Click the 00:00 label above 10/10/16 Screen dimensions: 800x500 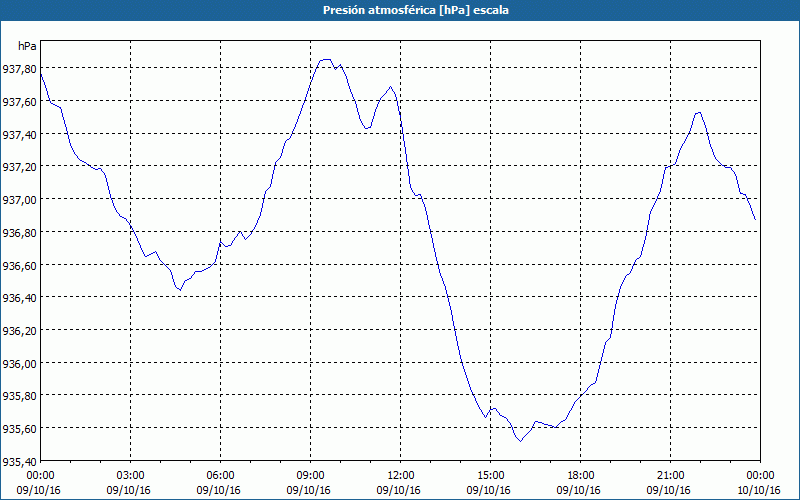760,476
